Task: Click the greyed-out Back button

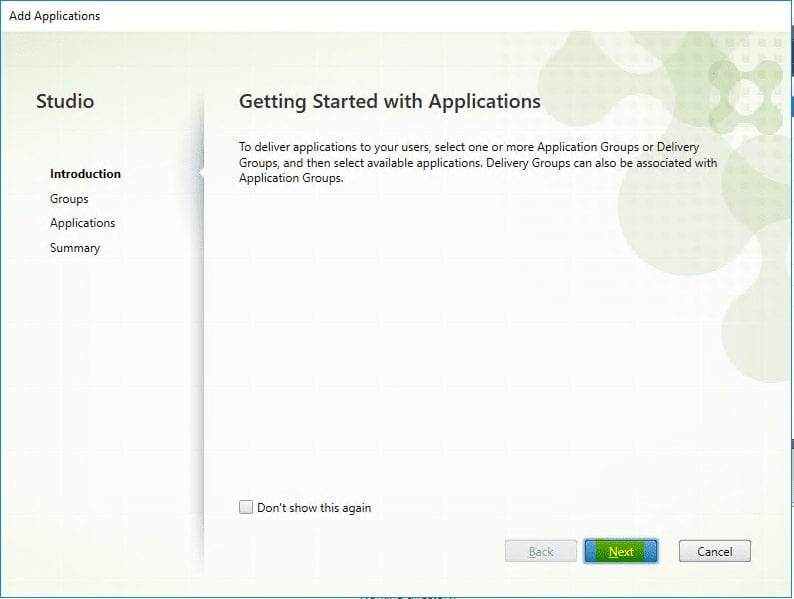Action: click(541, 551)
